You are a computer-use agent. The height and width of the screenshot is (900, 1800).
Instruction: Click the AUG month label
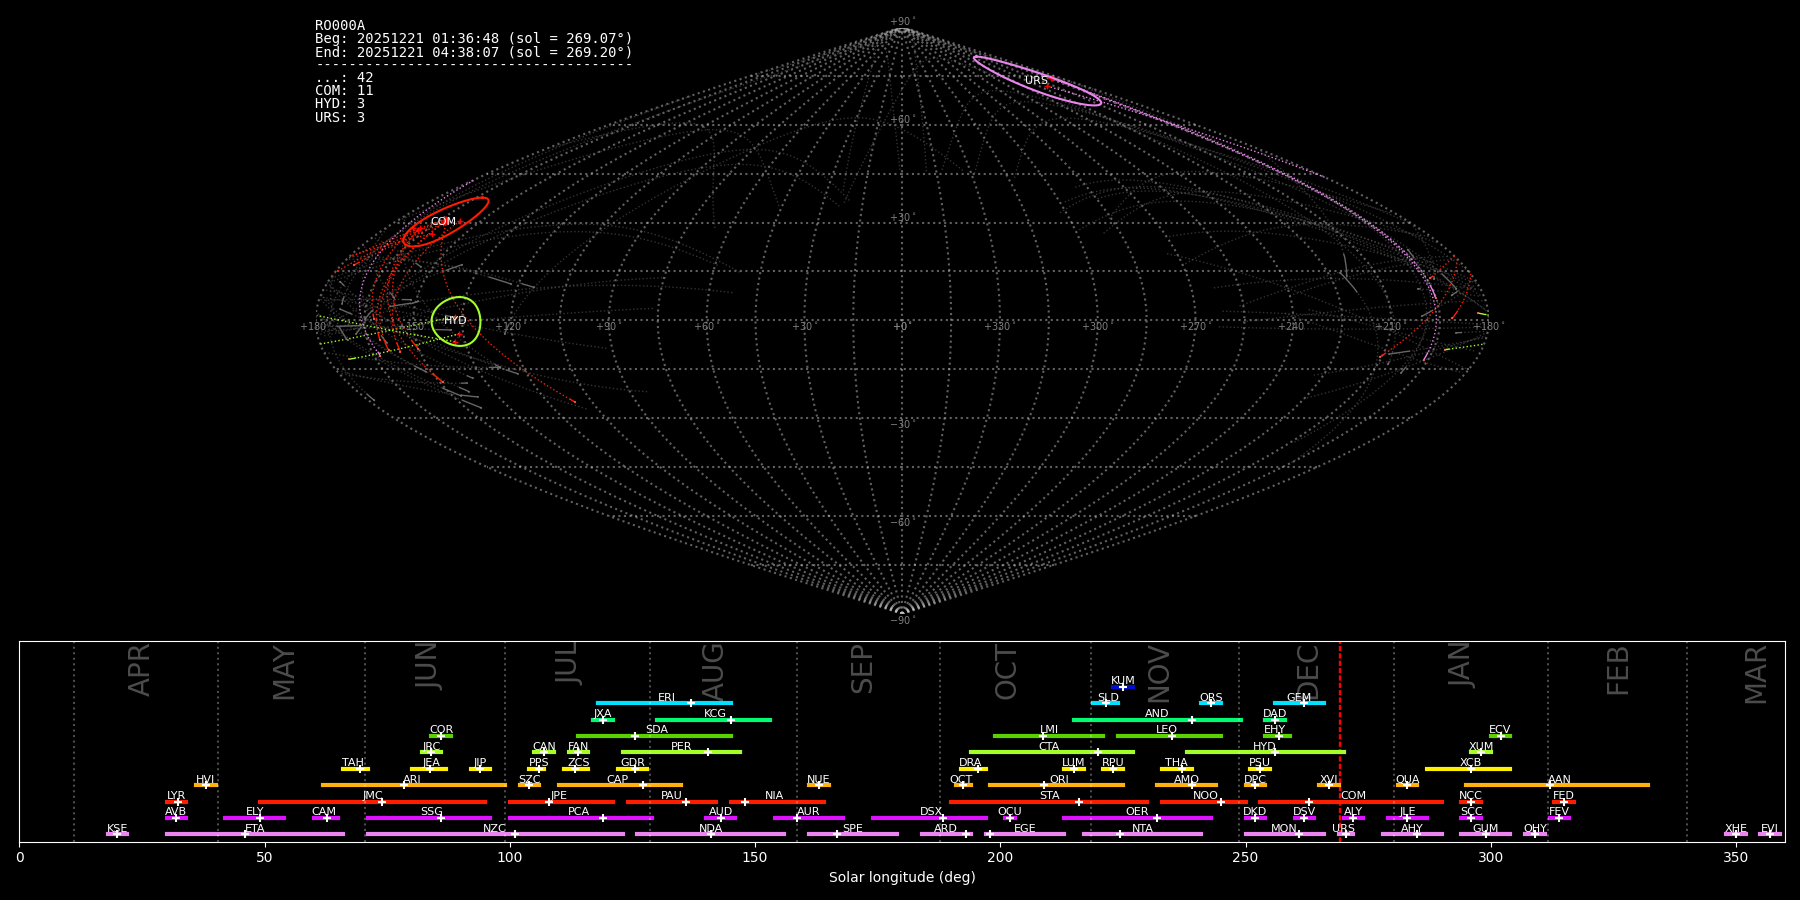coord(712,672)
